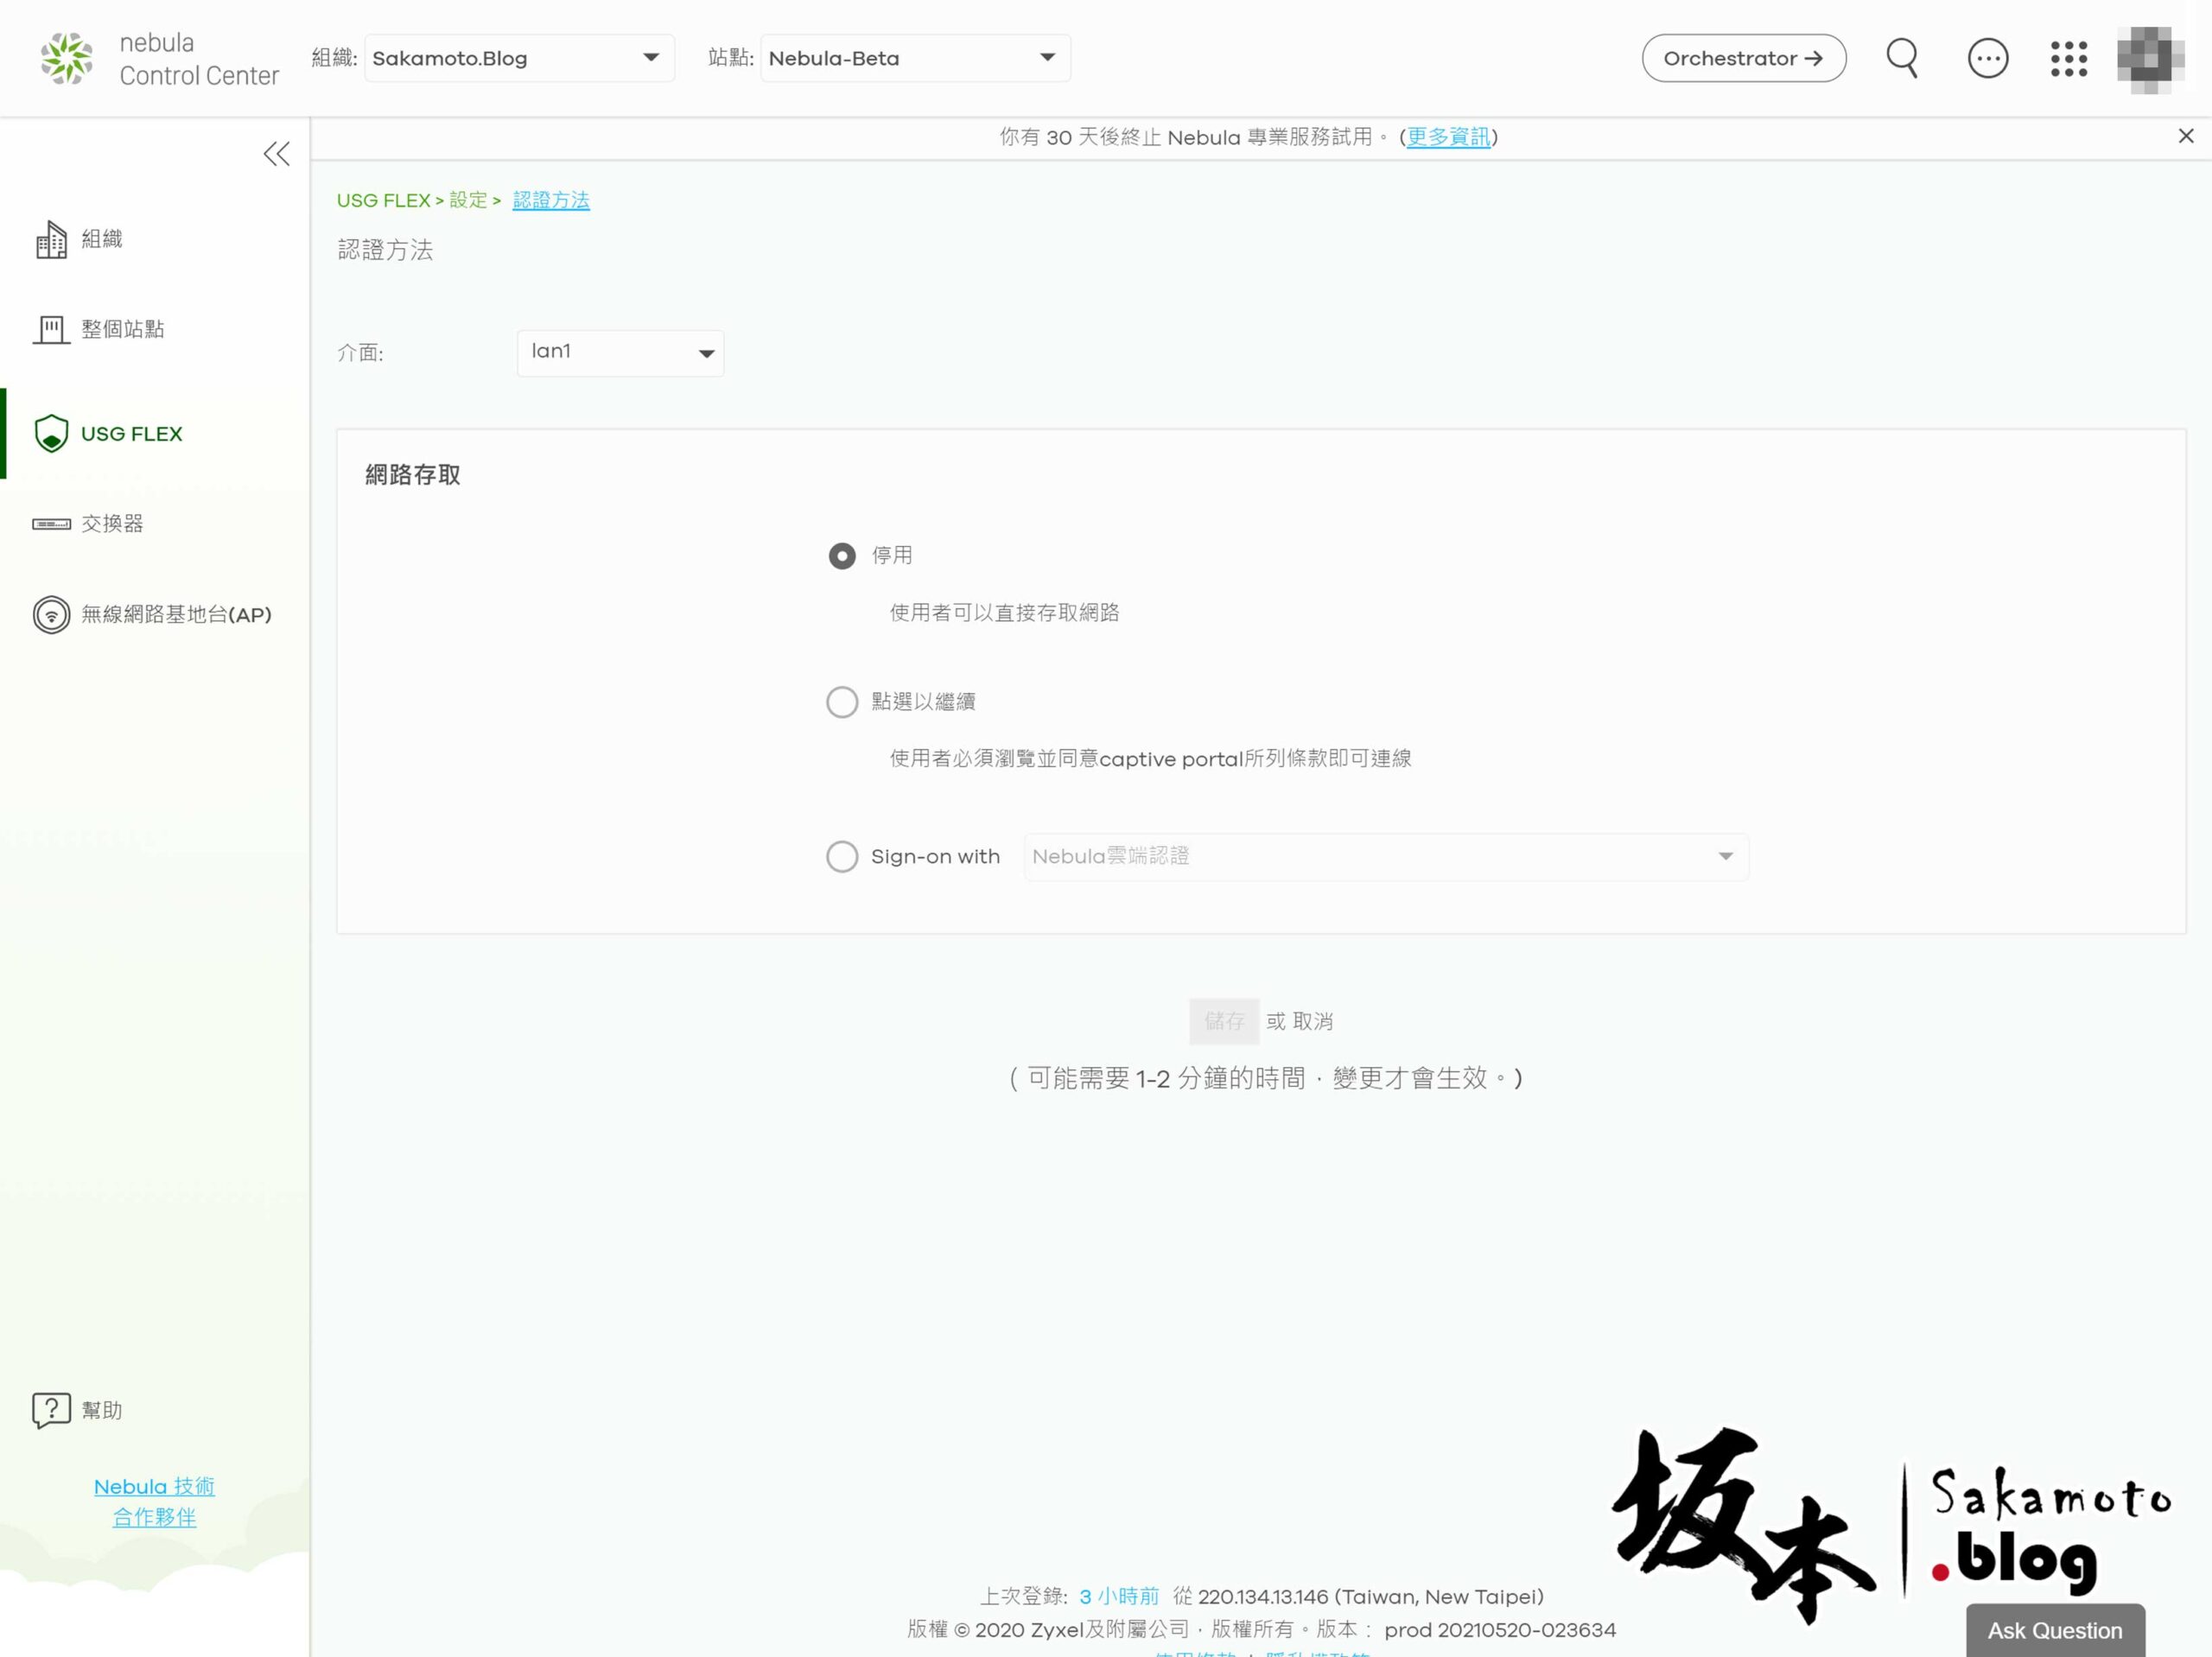Open the Nebula 技術合作夥伴 link
2212x1657 pixels.
[x=154, y=1502]
